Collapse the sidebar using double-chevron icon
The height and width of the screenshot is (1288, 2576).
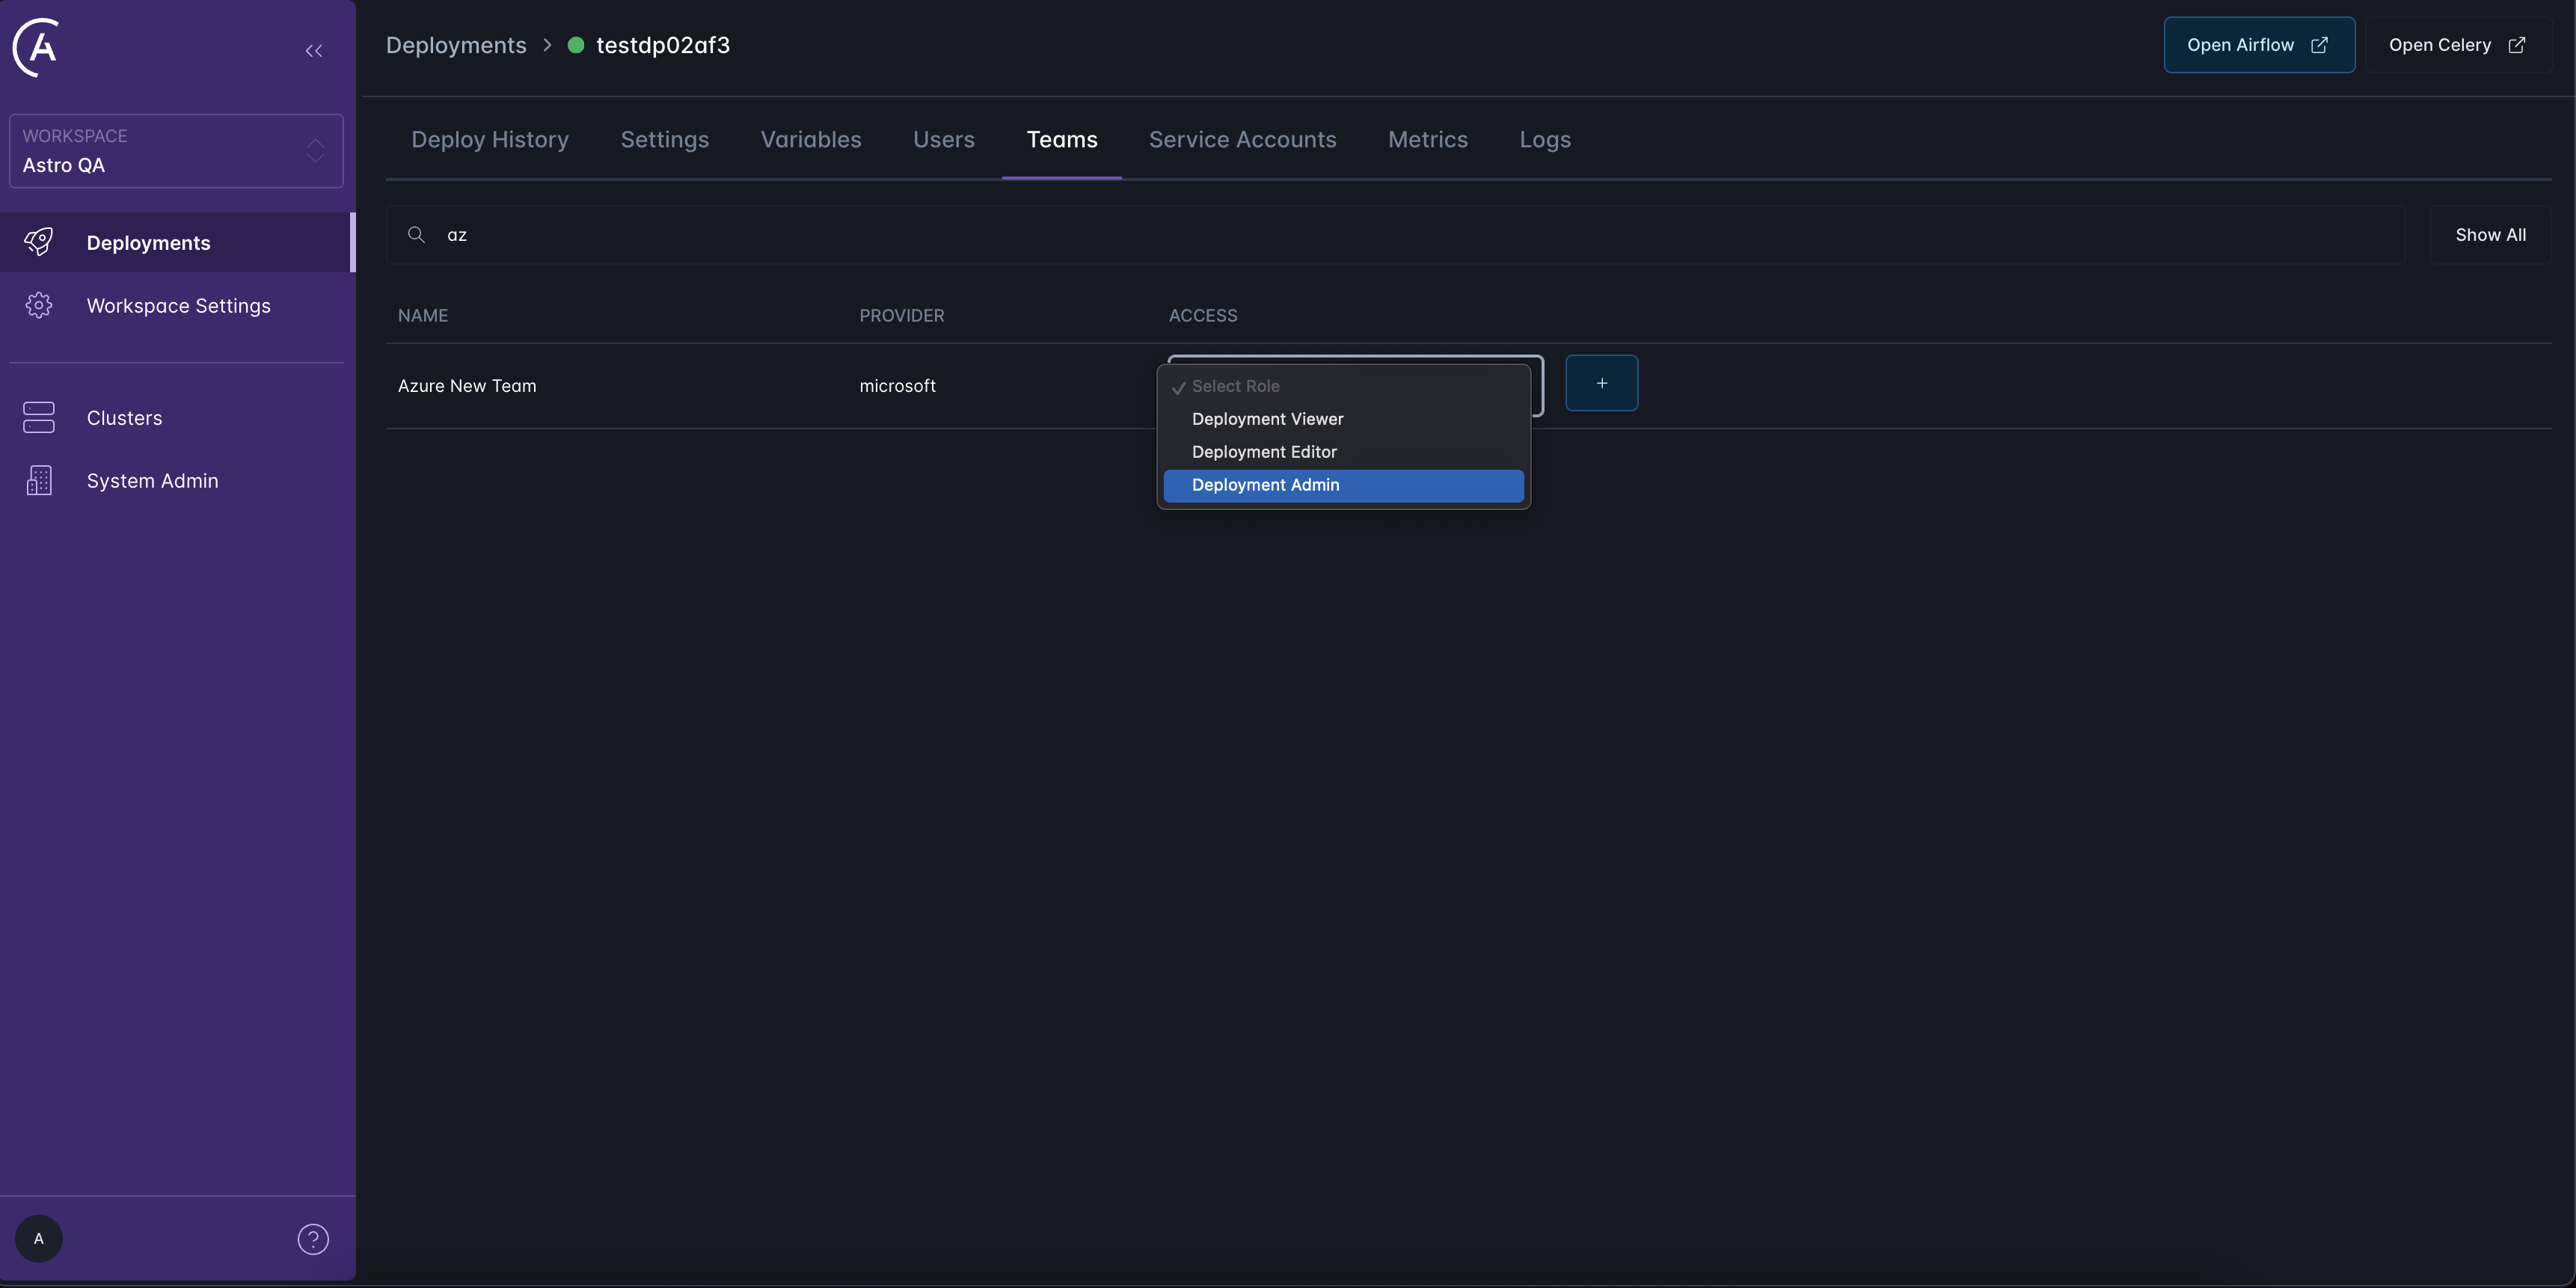[313, 51]
